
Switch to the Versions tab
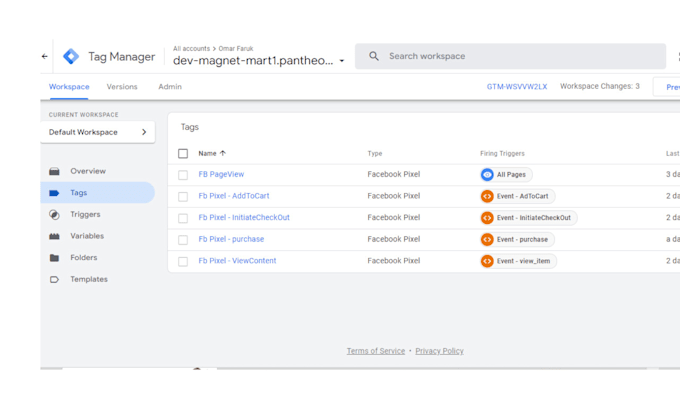pos(122,87)
